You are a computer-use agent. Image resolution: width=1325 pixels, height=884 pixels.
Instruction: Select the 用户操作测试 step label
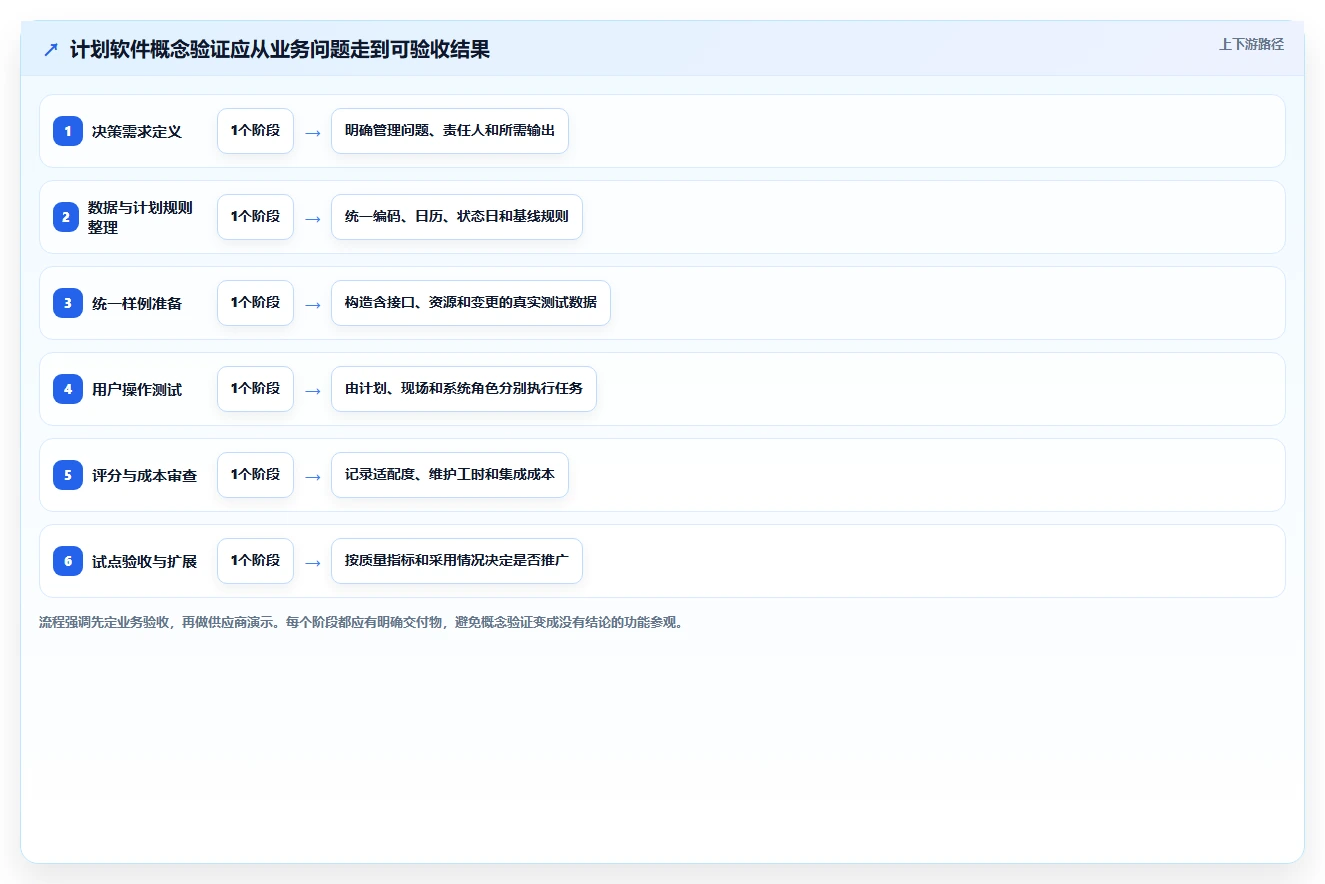tap(137, 389)
